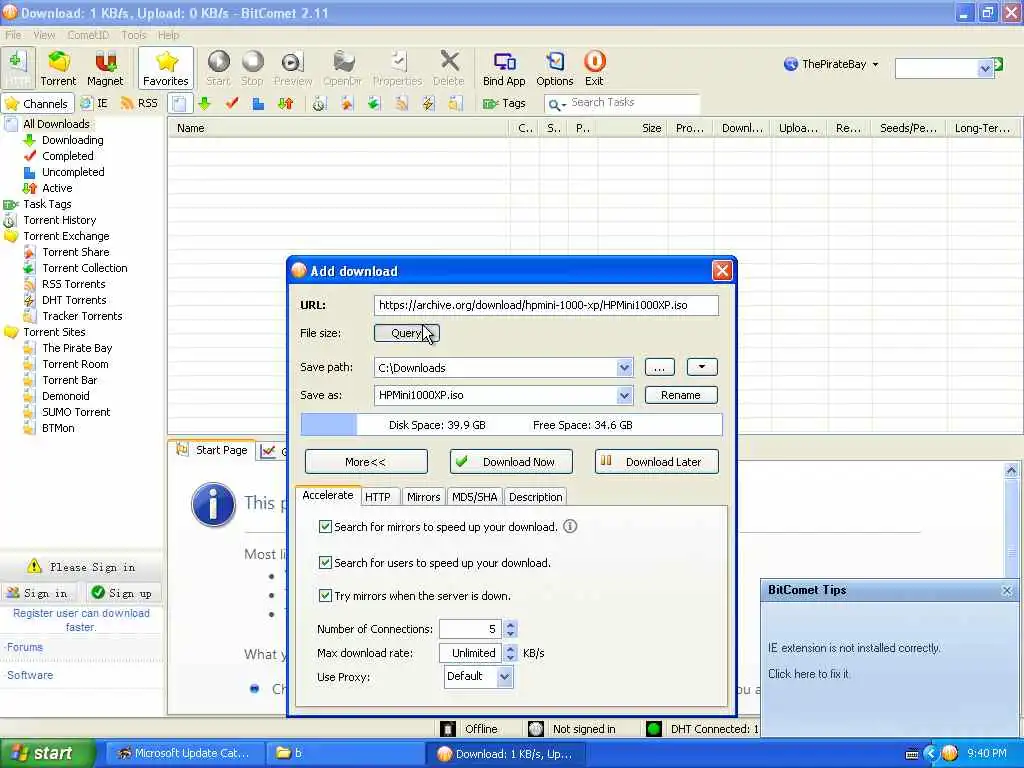Open the Save path dropdown
Screen dimensions: 1024x768
point(624,368)
